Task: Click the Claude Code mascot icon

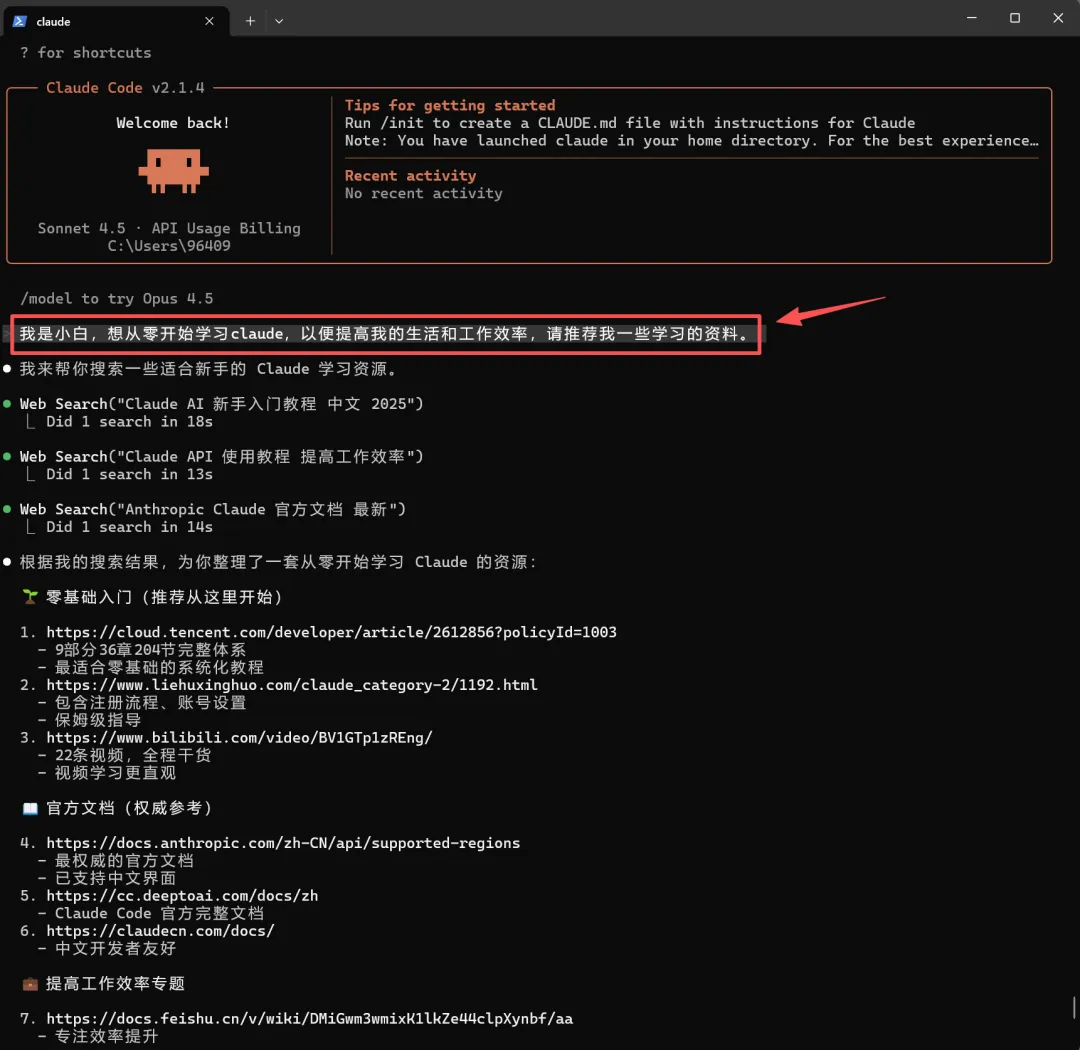Action: [x=173, y=170]
